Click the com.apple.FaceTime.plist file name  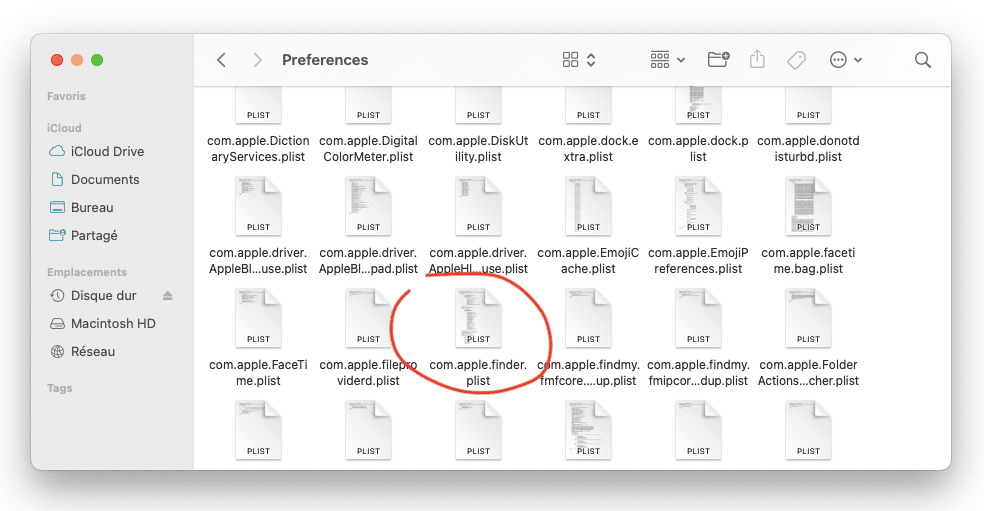[x=258, y=373]
